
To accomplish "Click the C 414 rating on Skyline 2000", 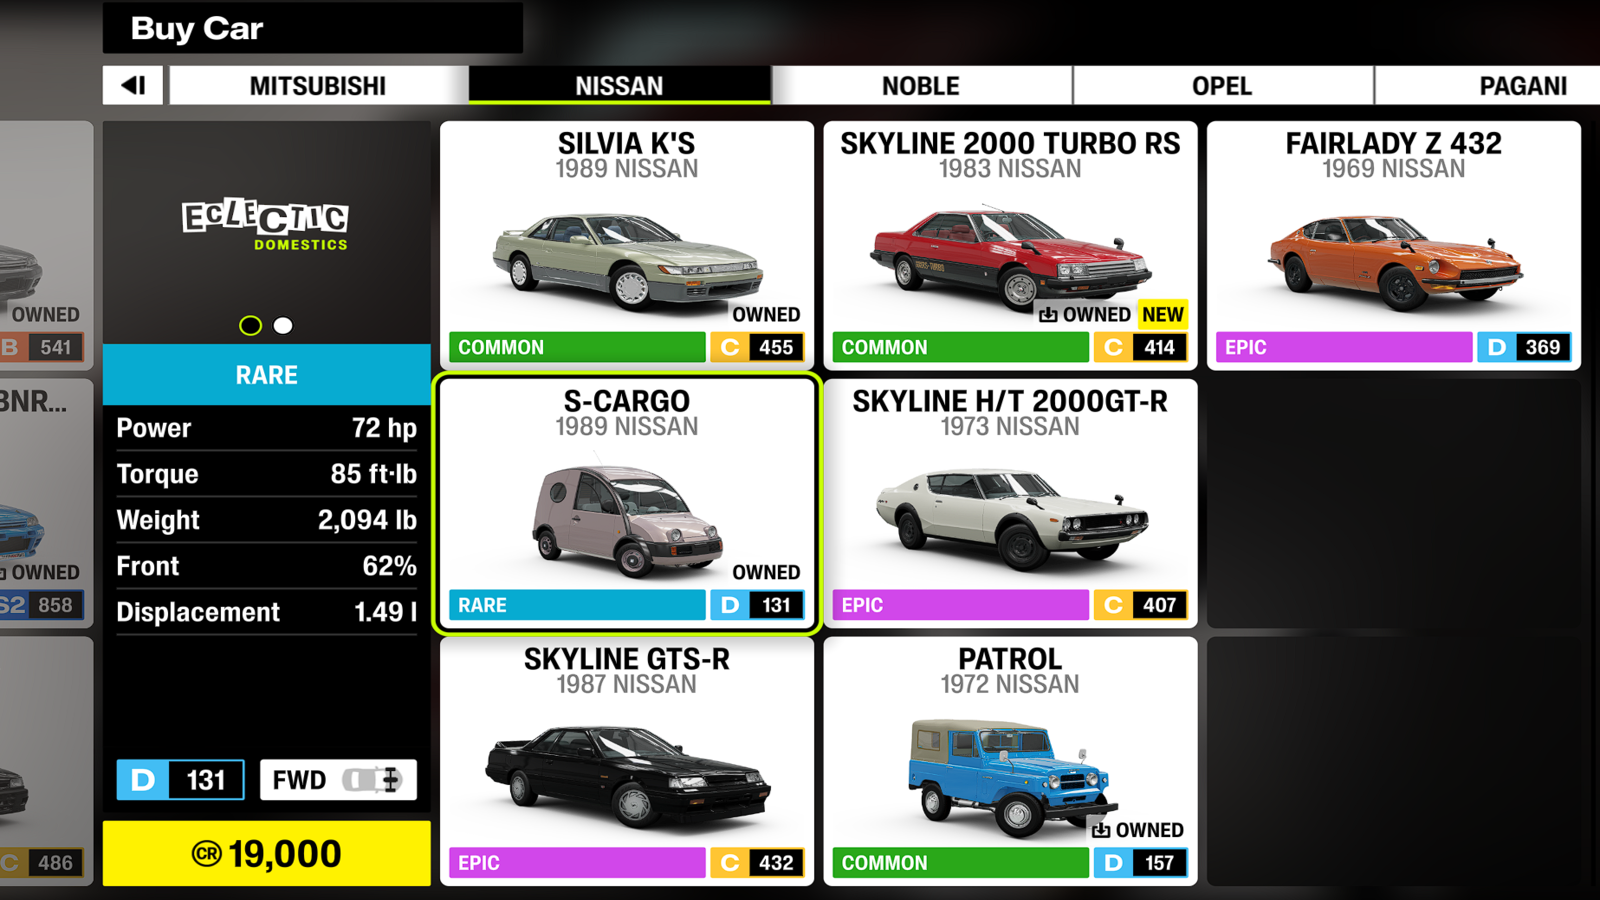I will point(1140,347).
